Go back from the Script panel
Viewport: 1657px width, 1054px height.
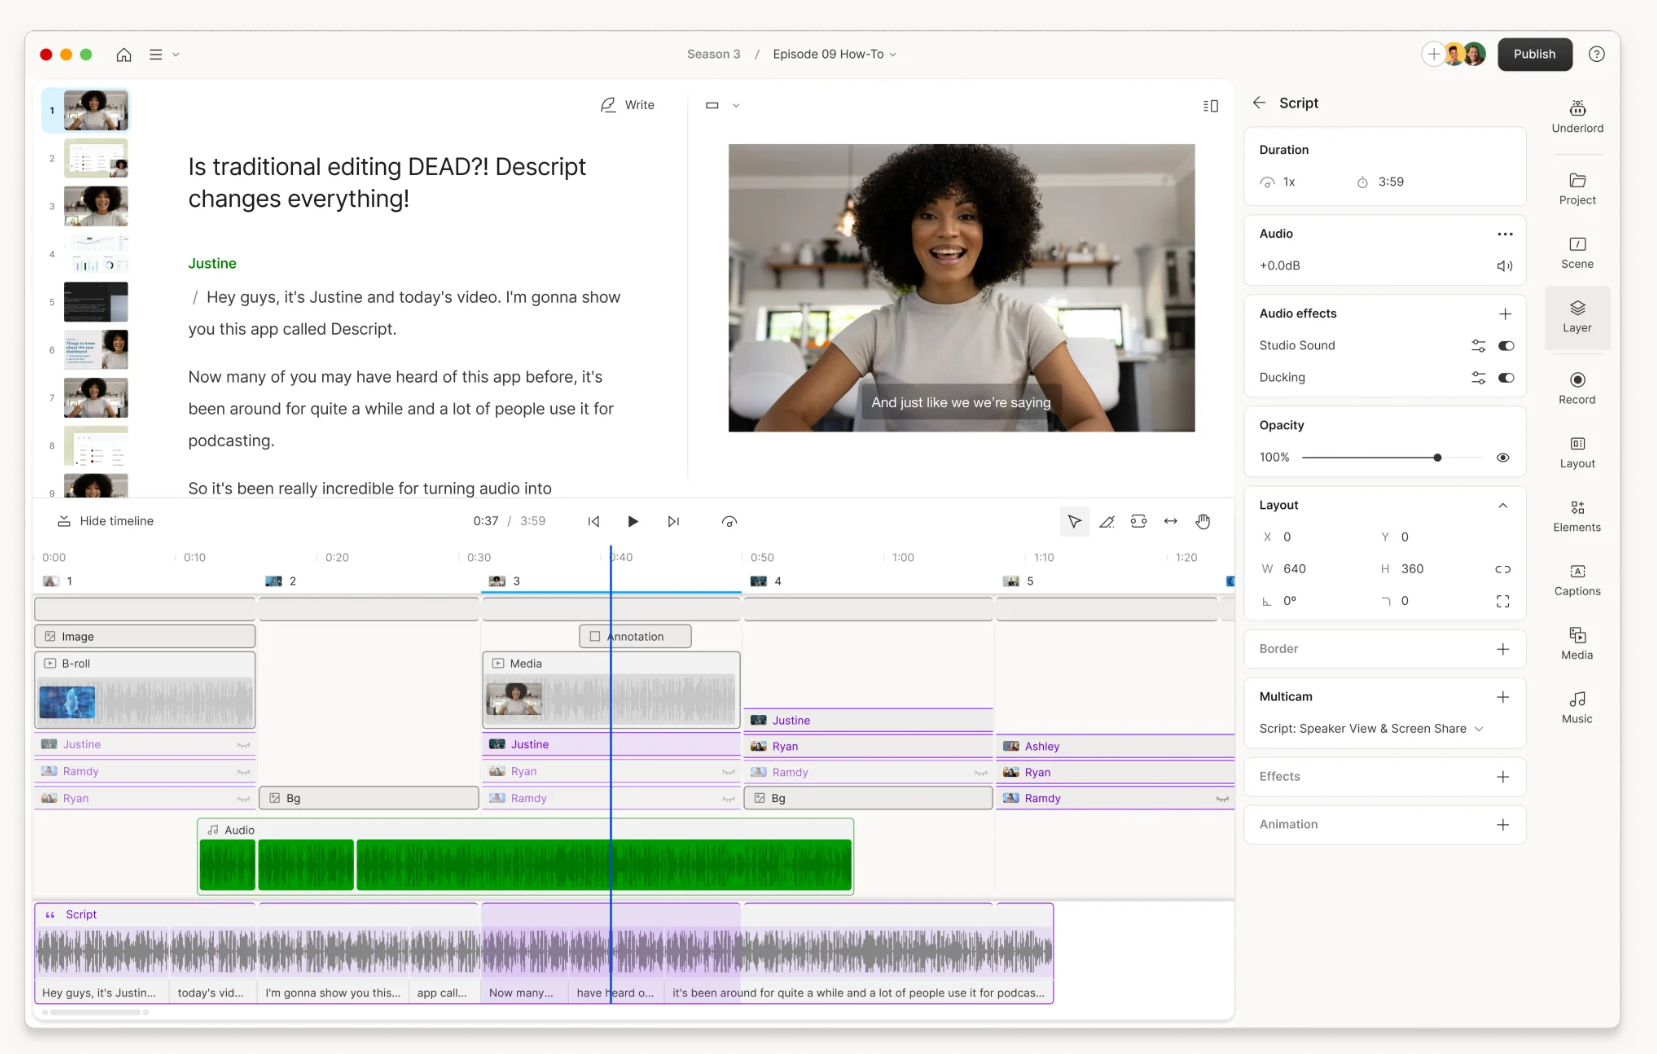(x=1259, y=103)
